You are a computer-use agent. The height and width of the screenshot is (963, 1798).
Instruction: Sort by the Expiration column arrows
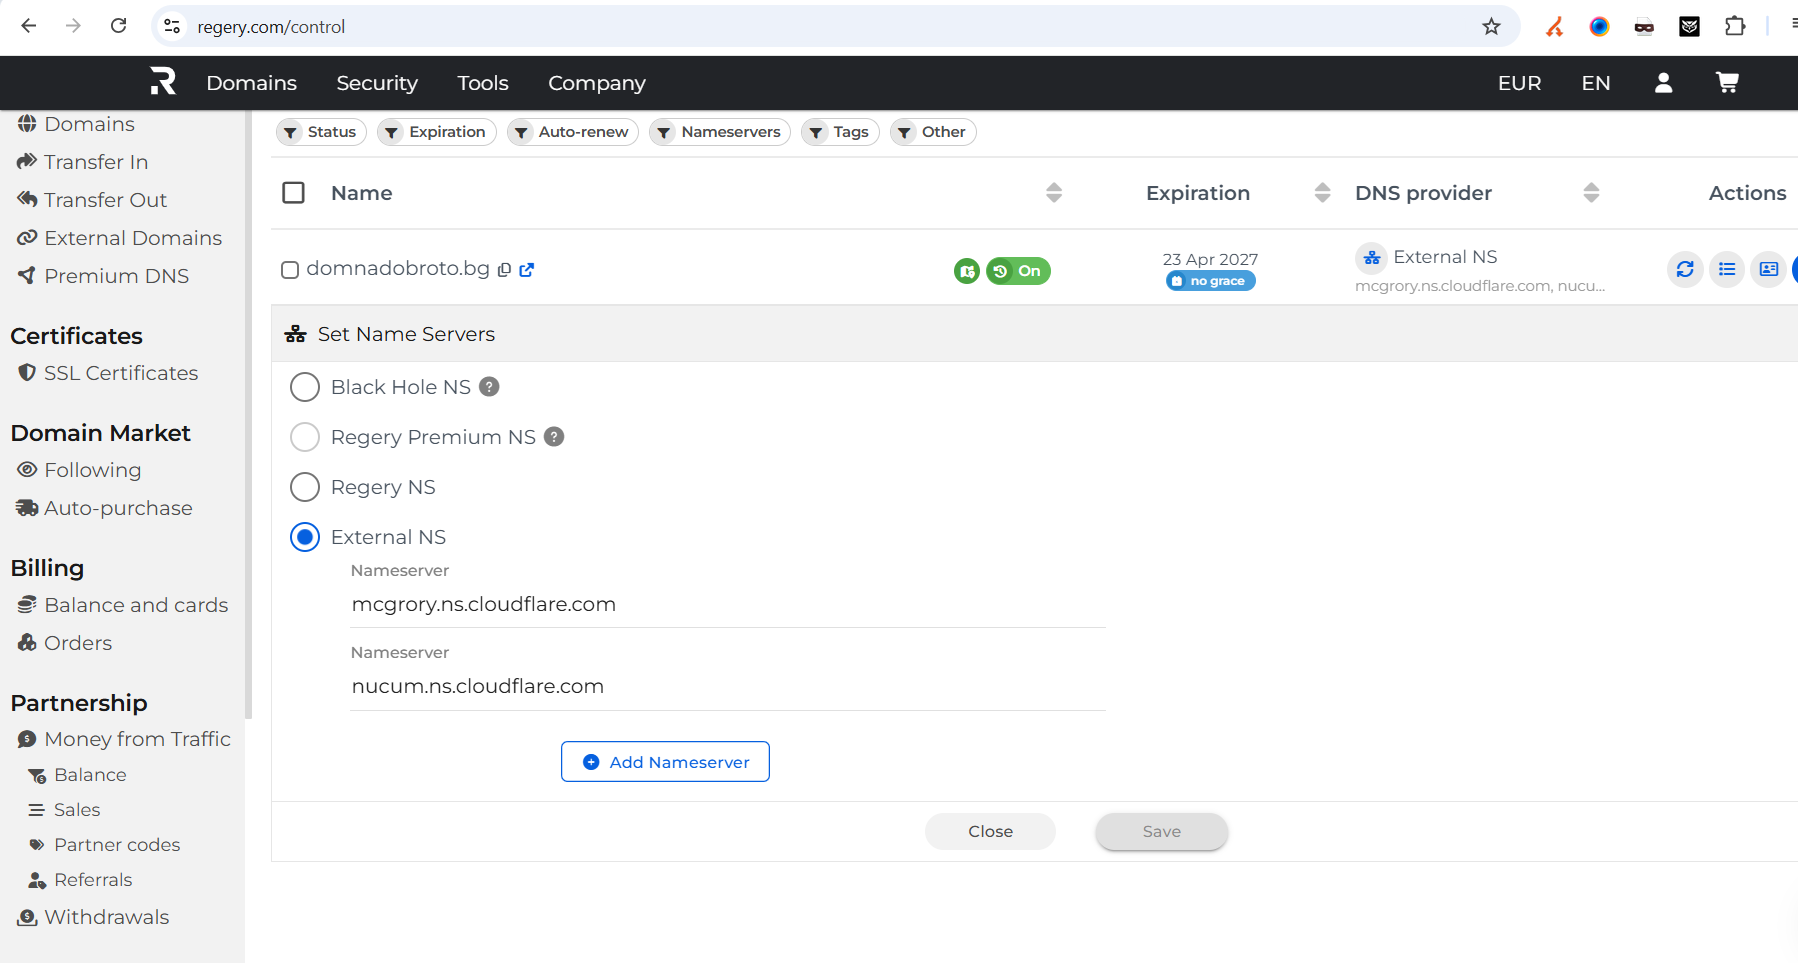tap(1322, 193)
